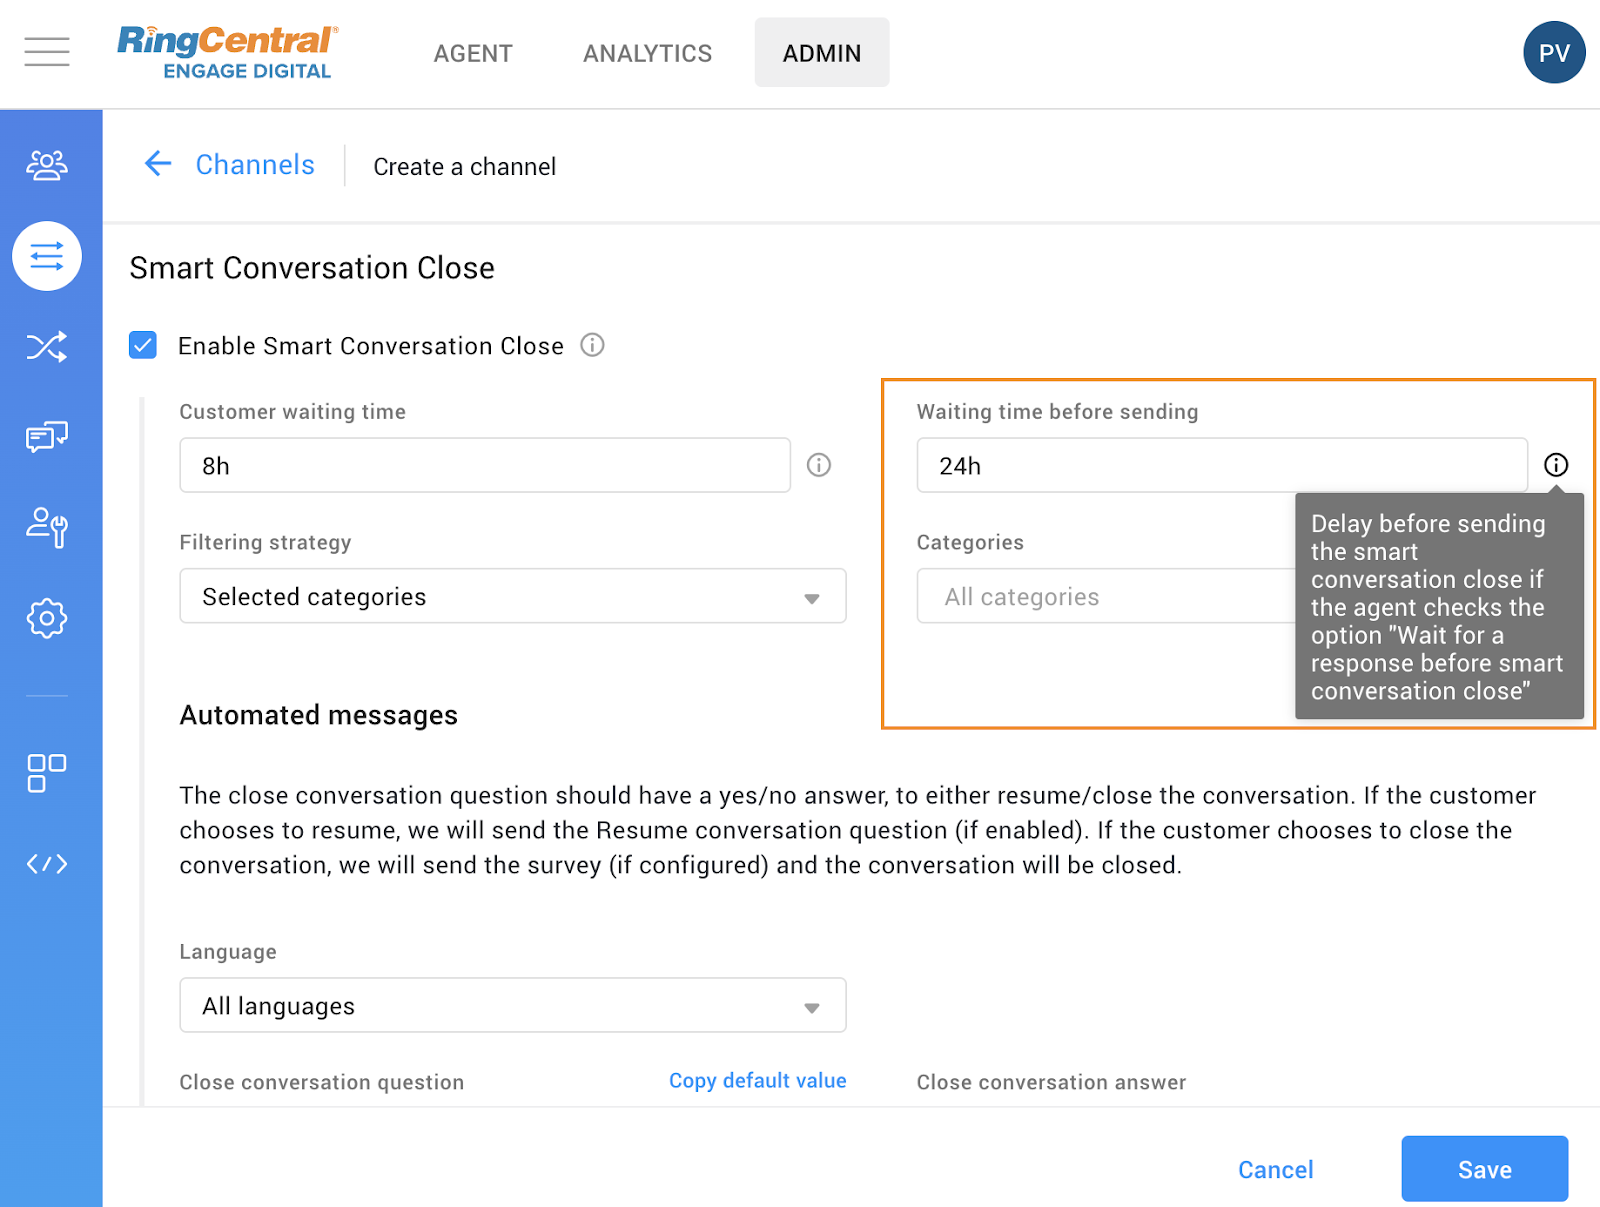
Task: Click the Copy default value link
Action: [757, 1080]
